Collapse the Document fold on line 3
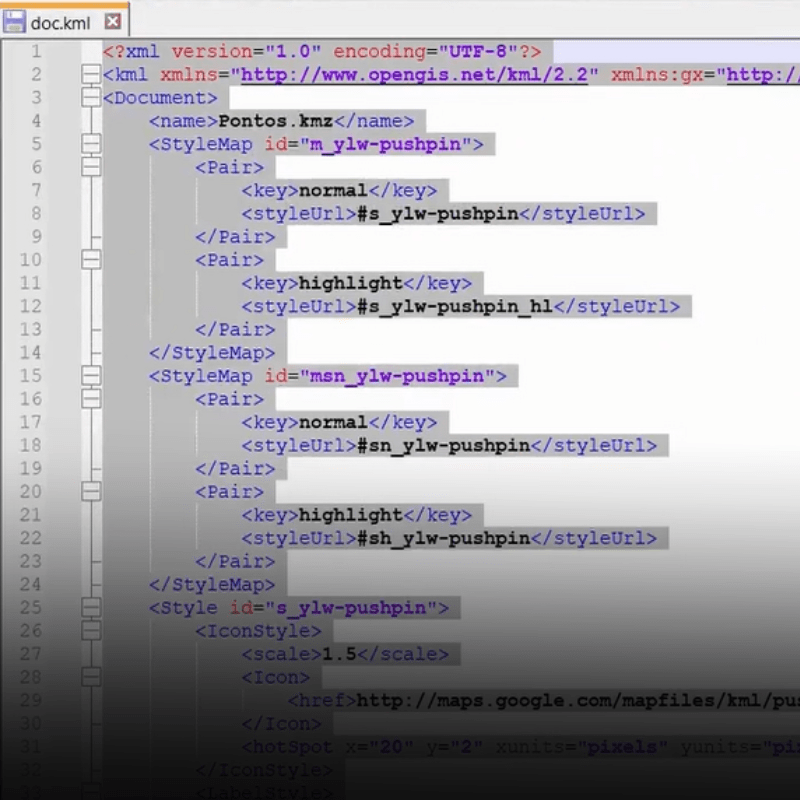Screen dimensions: 800x800 pyautogui.click(x=91, y=97)
